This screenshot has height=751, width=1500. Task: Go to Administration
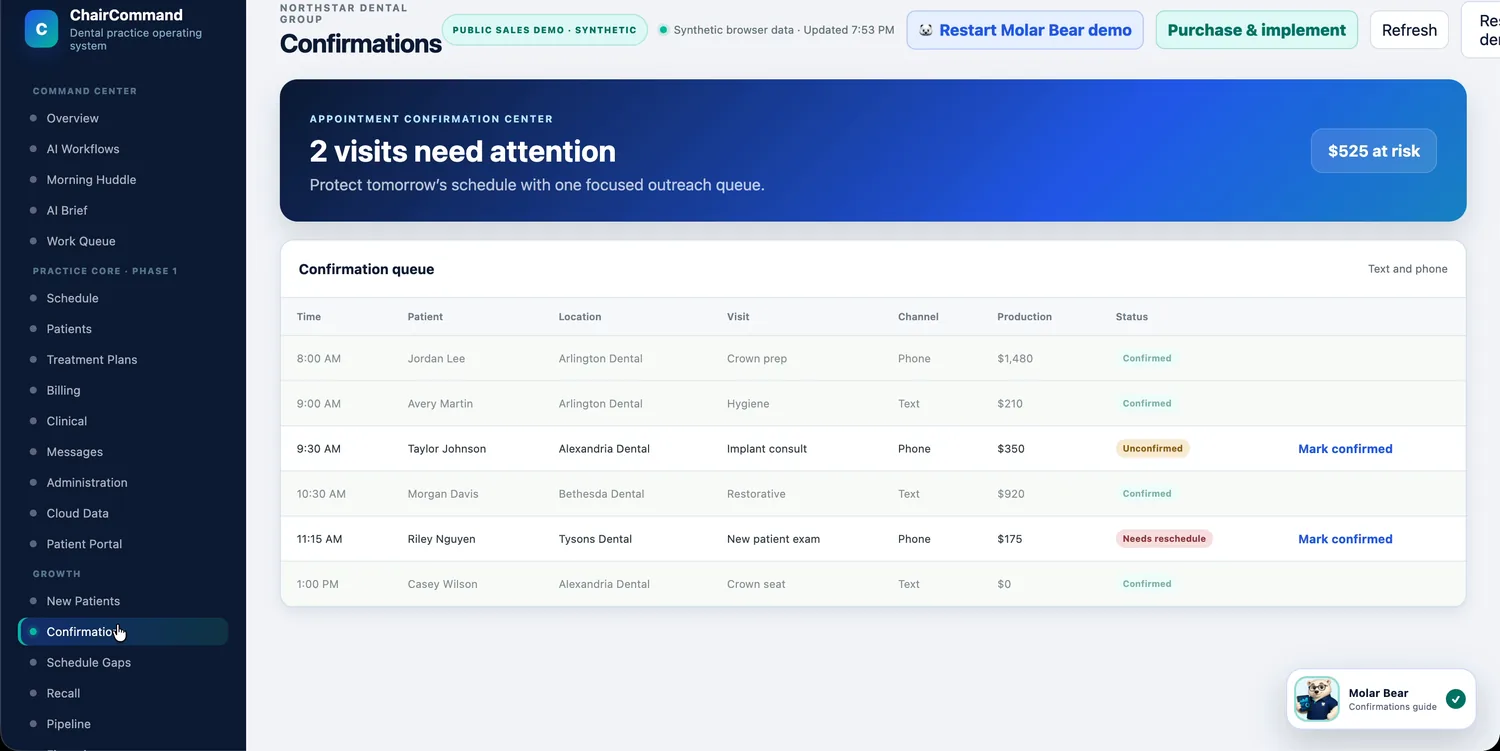87,483
